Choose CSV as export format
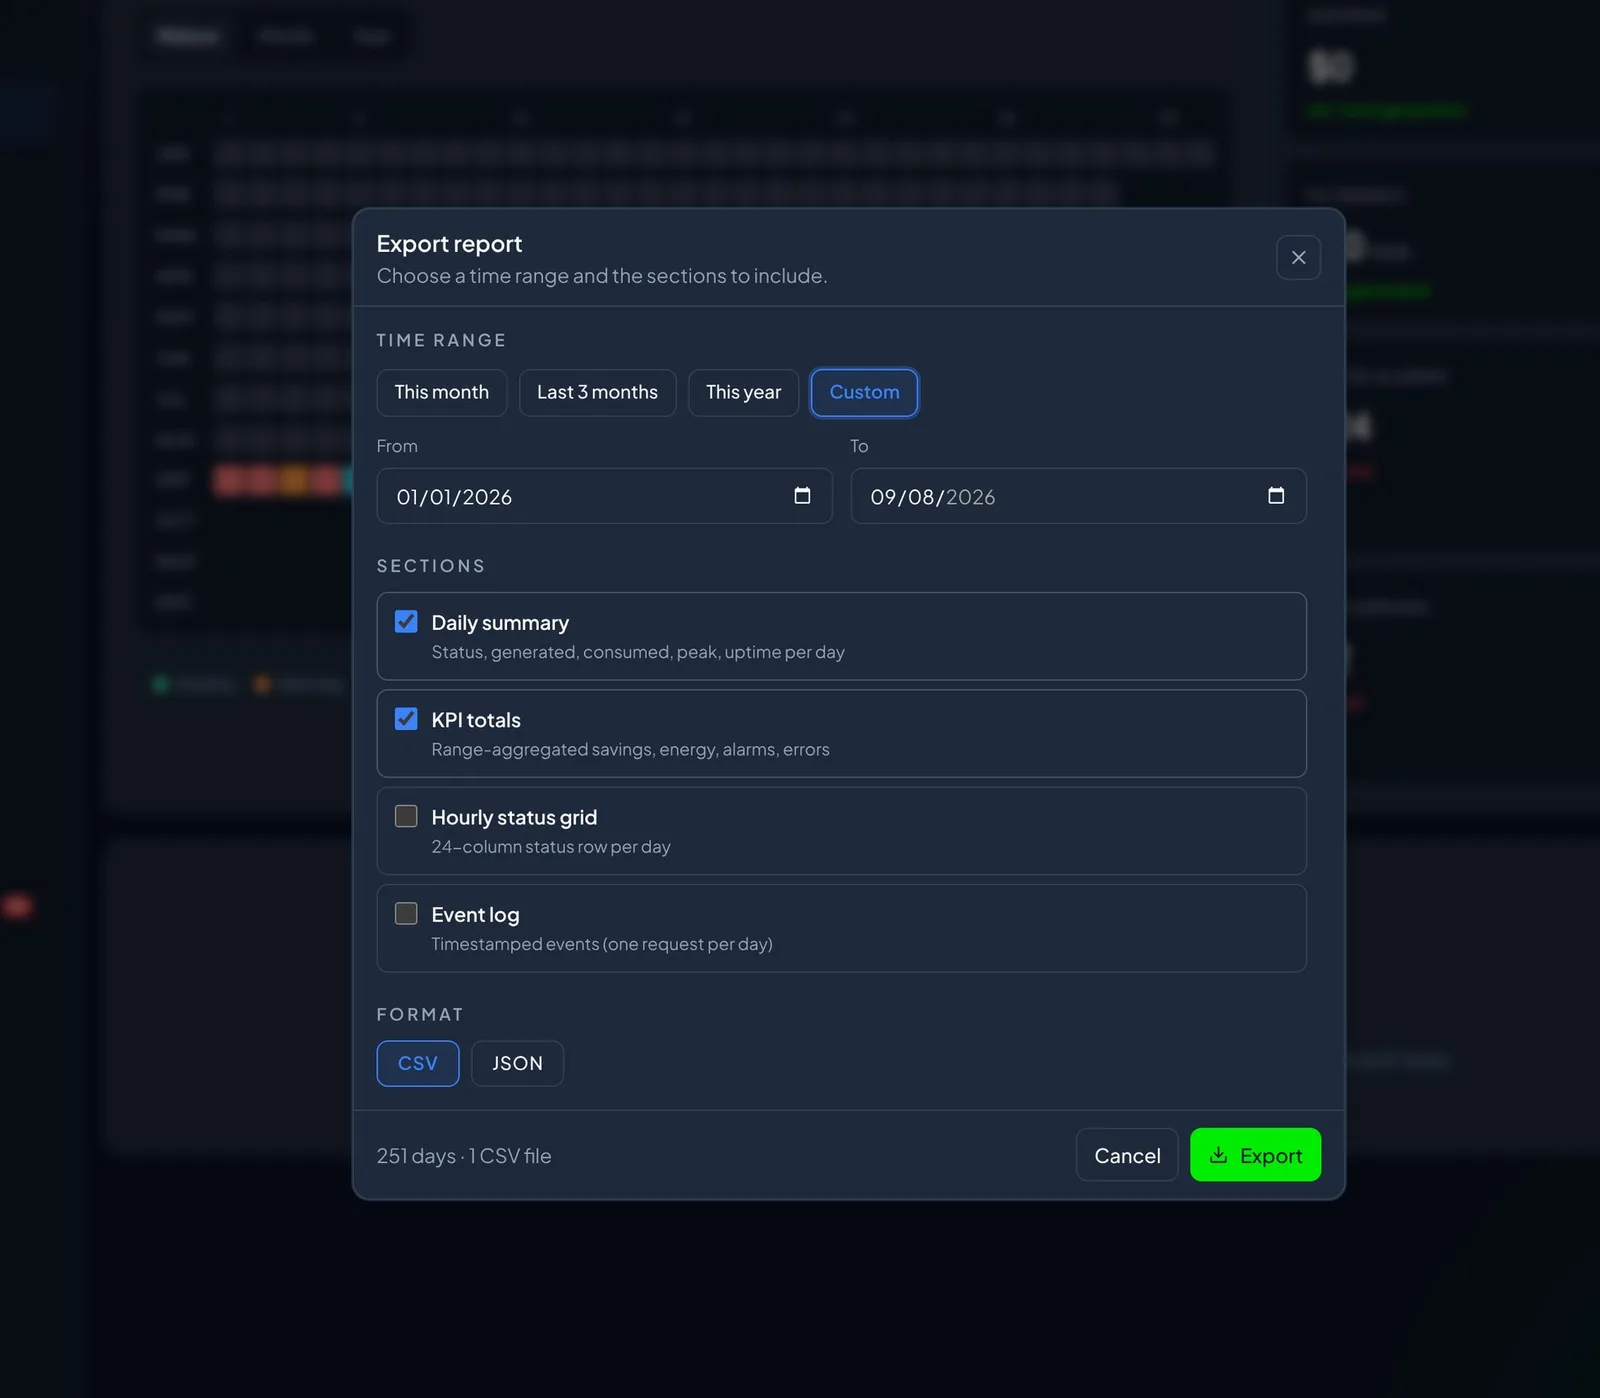The height and width of the screenshot is (1398, 1600). click(x=418, y=1064)
